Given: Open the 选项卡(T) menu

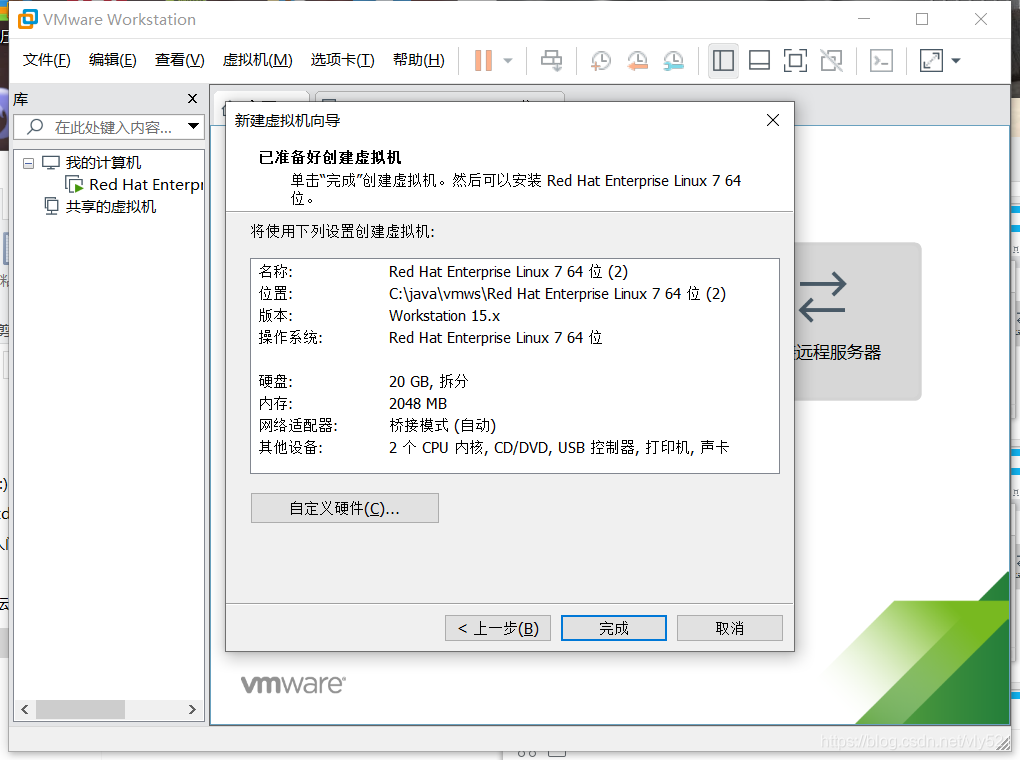Looking at the screenshot, I should click(342, 60).
